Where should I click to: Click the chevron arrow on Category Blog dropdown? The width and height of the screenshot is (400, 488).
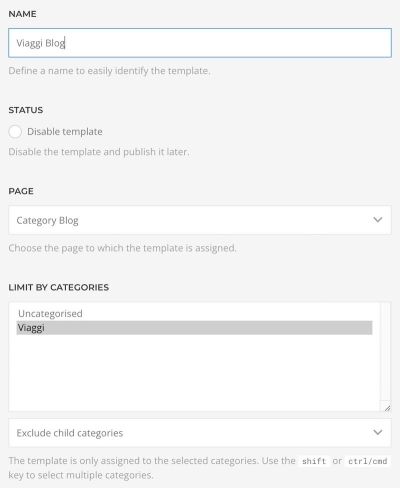[378, 220]
